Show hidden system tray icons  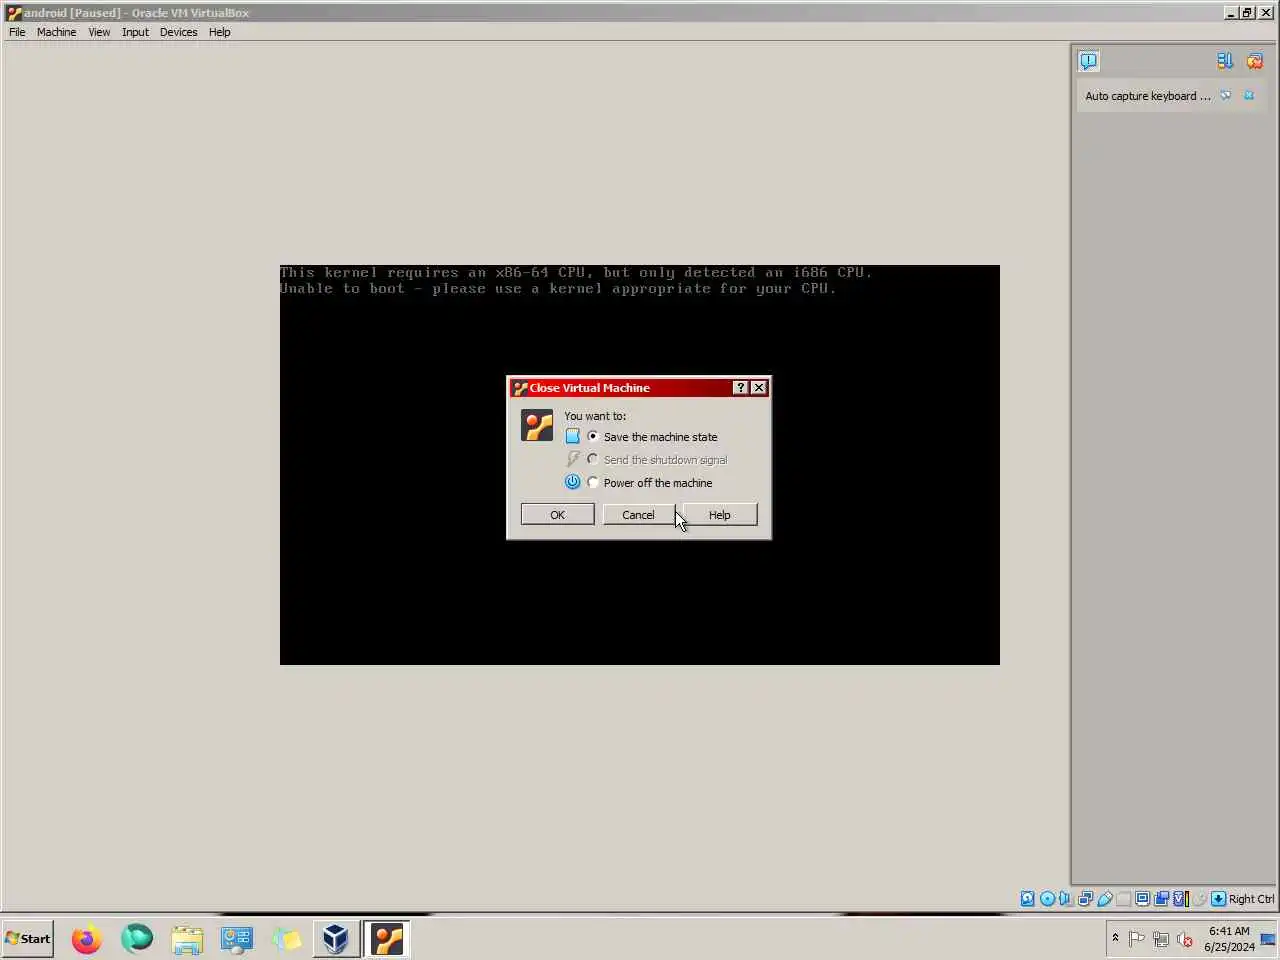point(1115,938)
